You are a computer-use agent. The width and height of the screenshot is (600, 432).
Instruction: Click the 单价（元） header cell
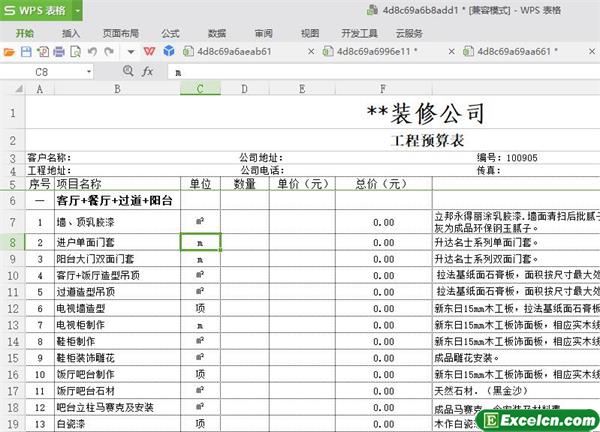302,184
